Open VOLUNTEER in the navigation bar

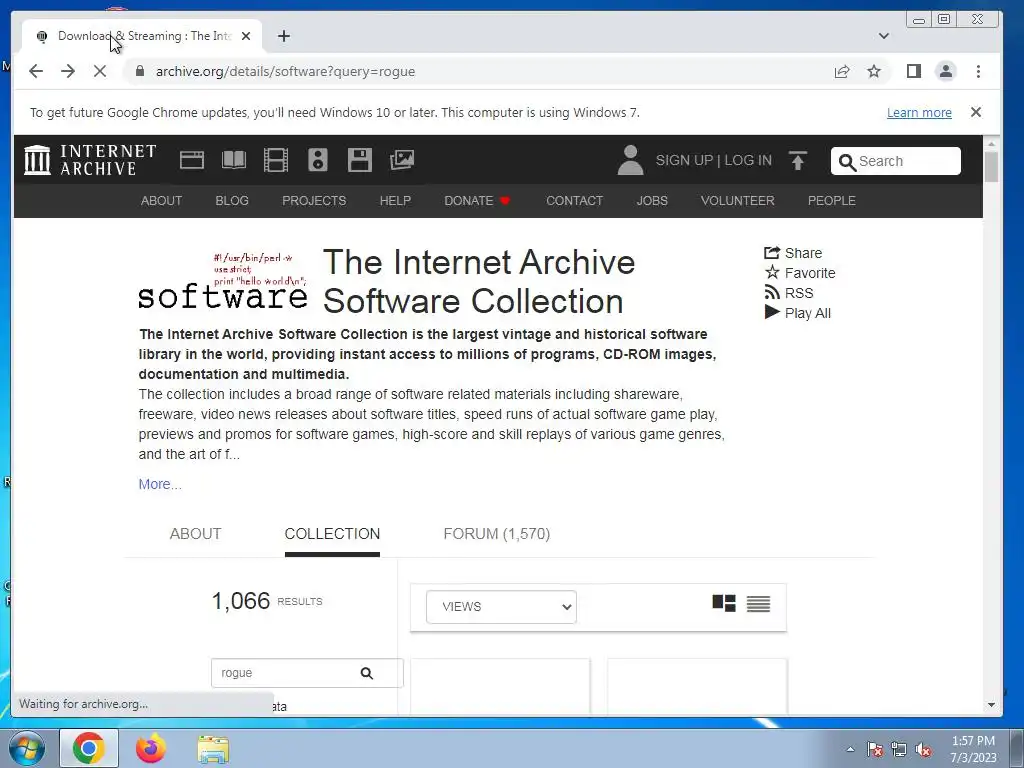pyautogui.click(x=737, y=200)
